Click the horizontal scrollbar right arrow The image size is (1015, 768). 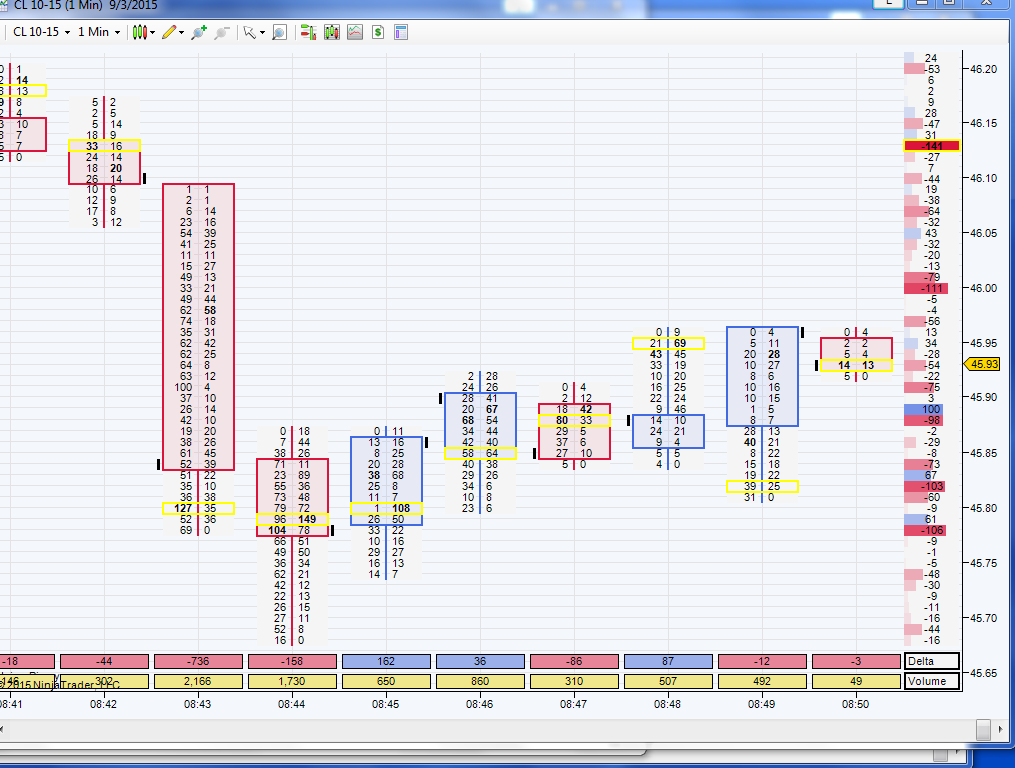(x=1001, y=730)
